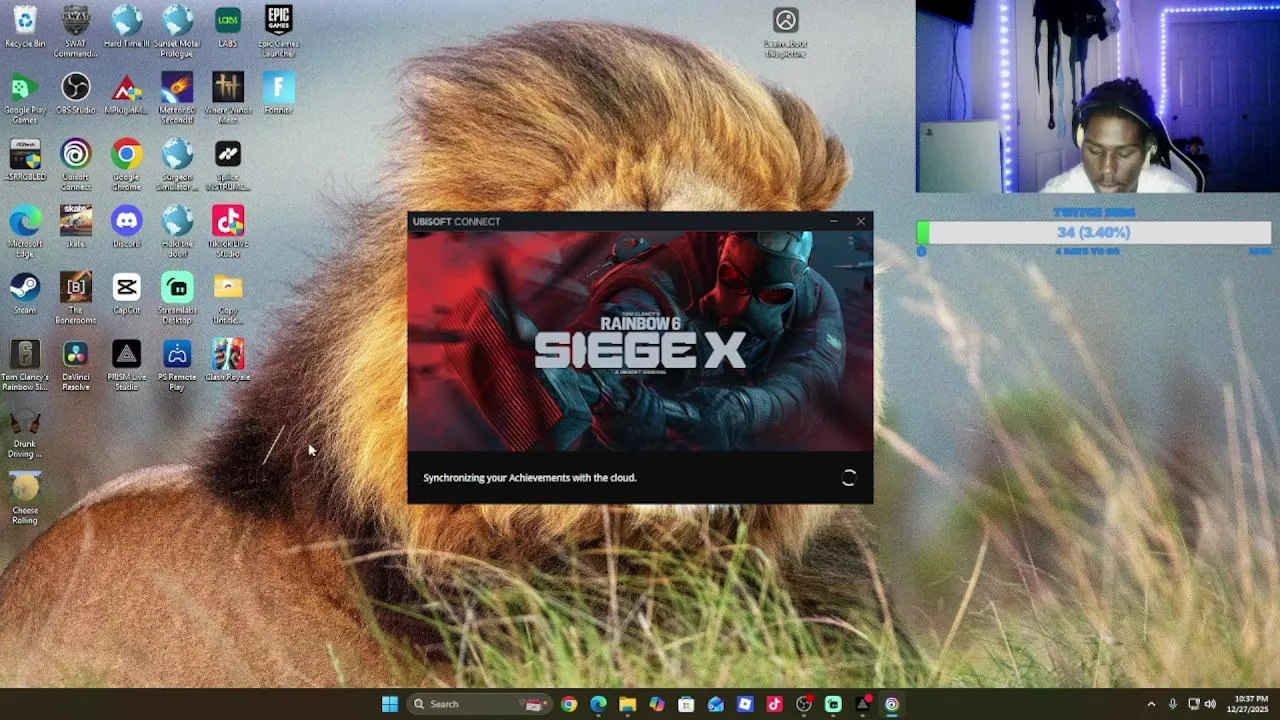The image size is (1280, 720).
Task: Open the Sunset Motel Prologue desktop shortcut
Action: pyautogui.click(x=177, y=31)
